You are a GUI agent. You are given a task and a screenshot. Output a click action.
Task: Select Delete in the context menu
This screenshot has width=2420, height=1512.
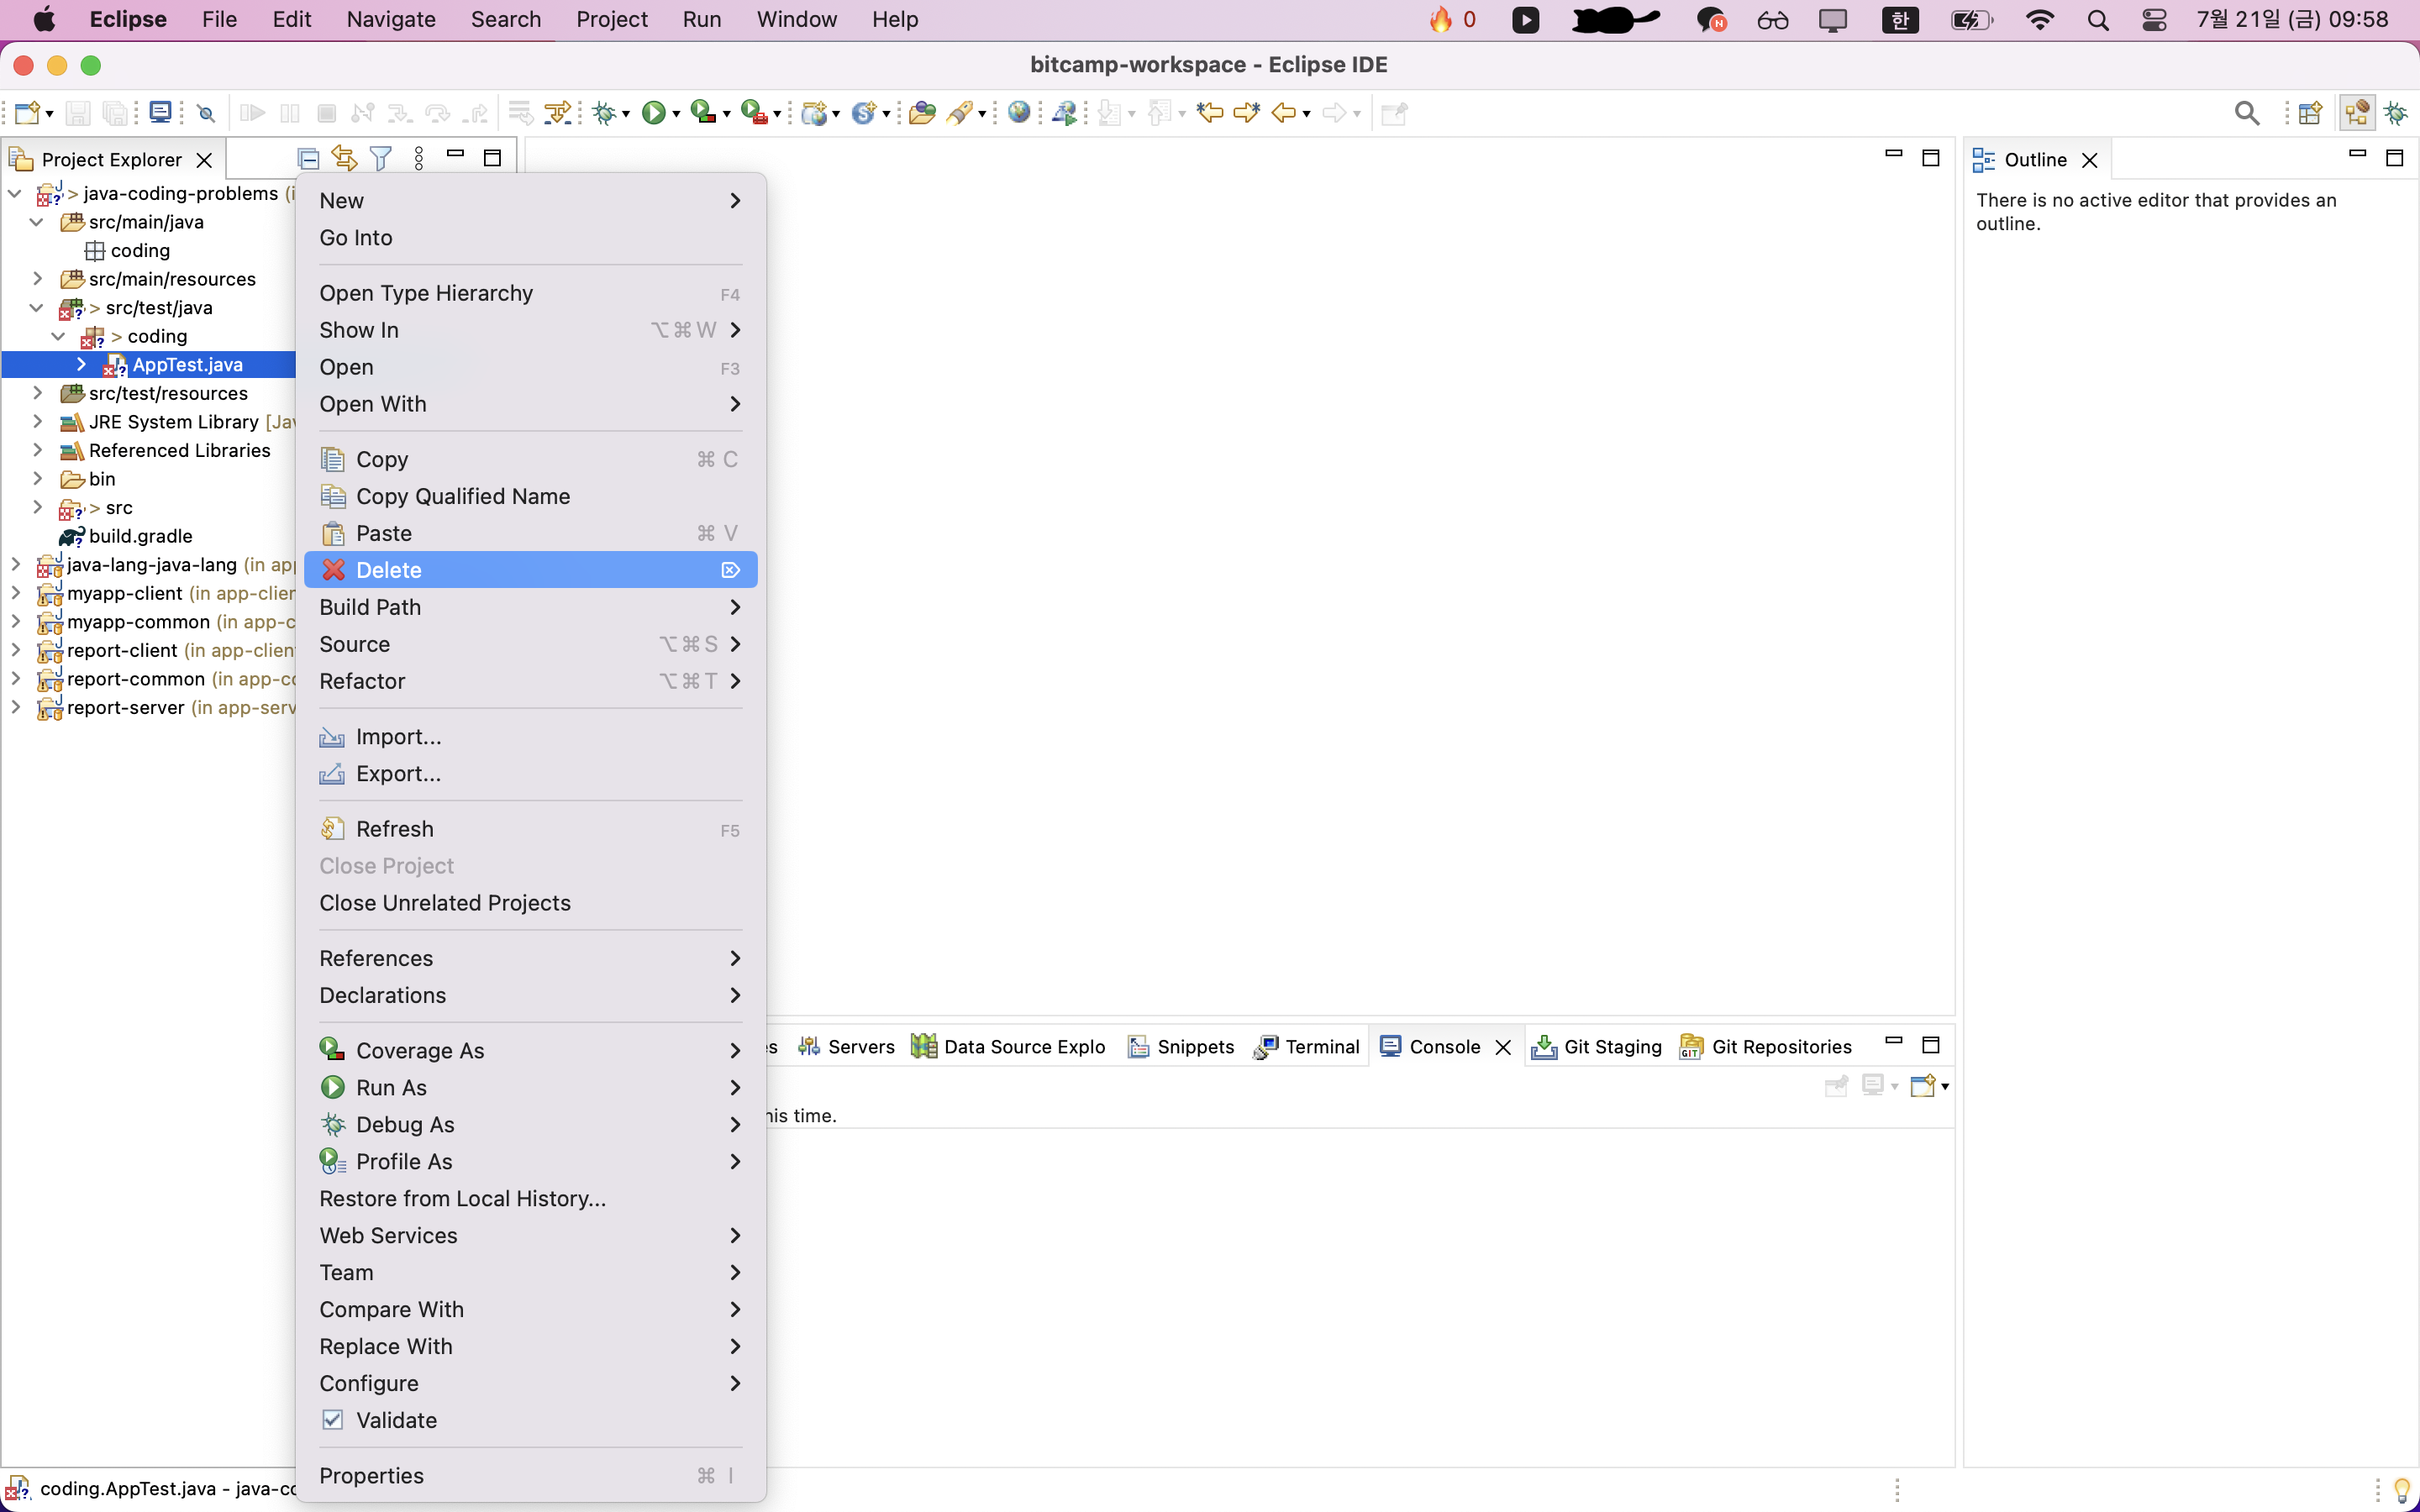pos(389,570)
